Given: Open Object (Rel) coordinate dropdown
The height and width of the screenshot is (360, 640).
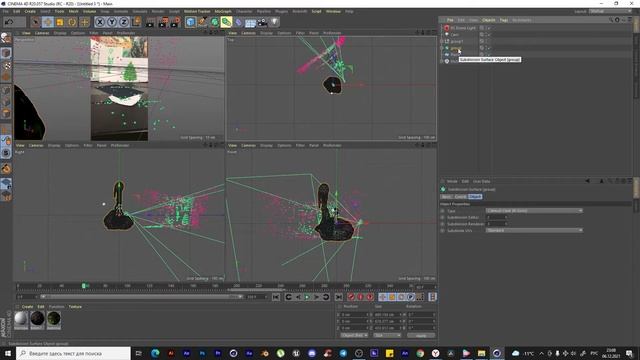Looking at the screenshot, I should pos(354,336).
